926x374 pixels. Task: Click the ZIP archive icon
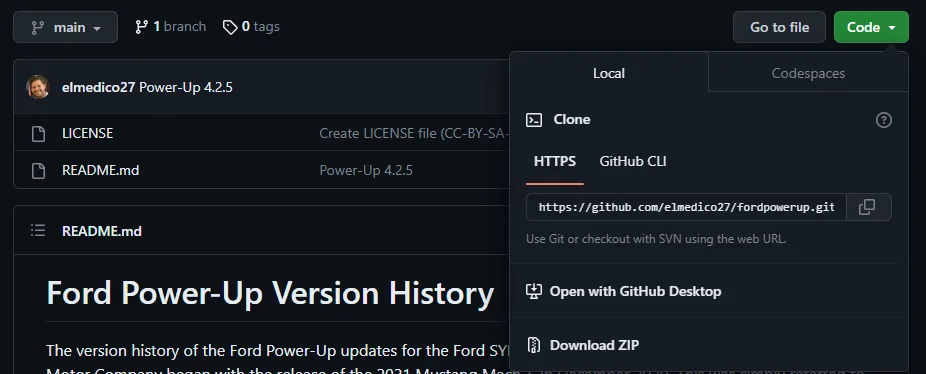[534, 345]
